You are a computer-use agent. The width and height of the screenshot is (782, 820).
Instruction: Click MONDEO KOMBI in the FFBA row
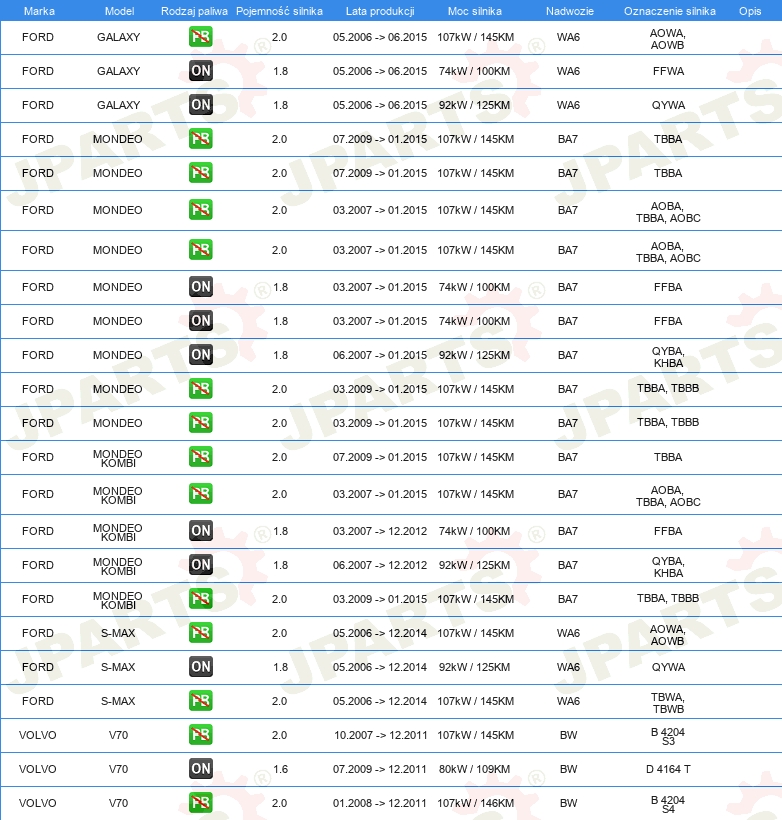[x=118, y=532]
